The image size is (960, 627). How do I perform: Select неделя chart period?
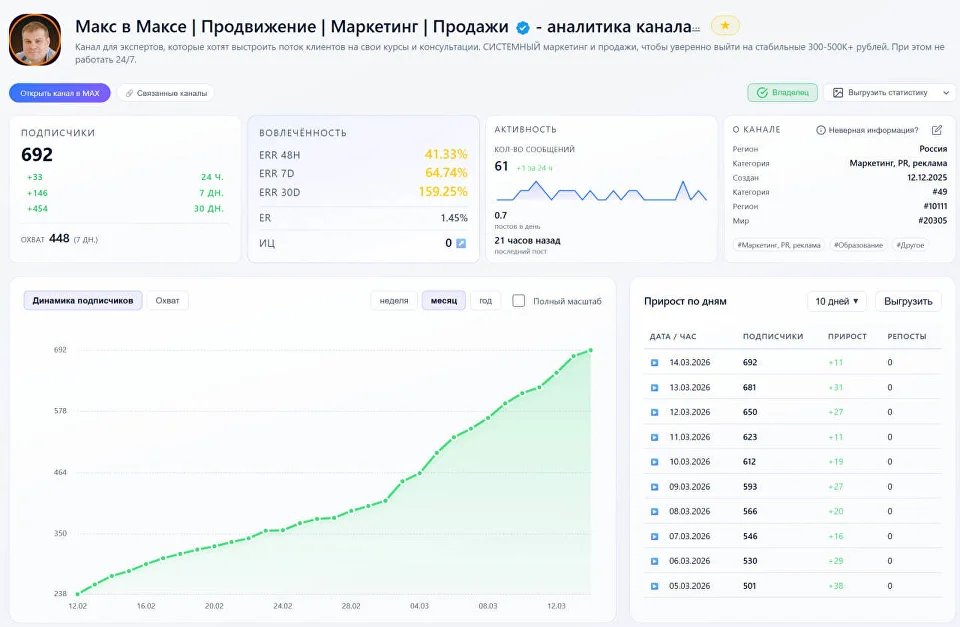[394, 301]
